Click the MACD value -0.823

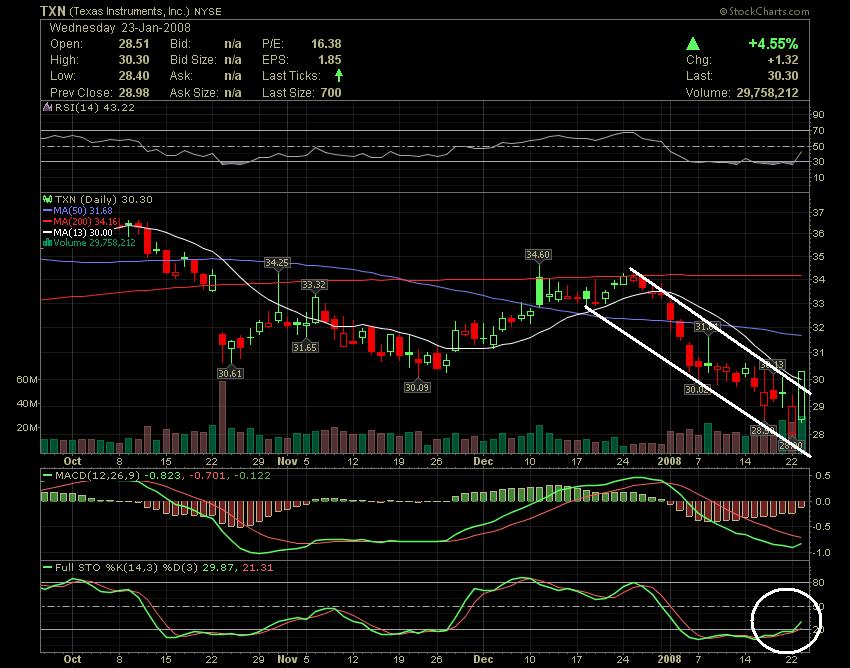[160, 476]
